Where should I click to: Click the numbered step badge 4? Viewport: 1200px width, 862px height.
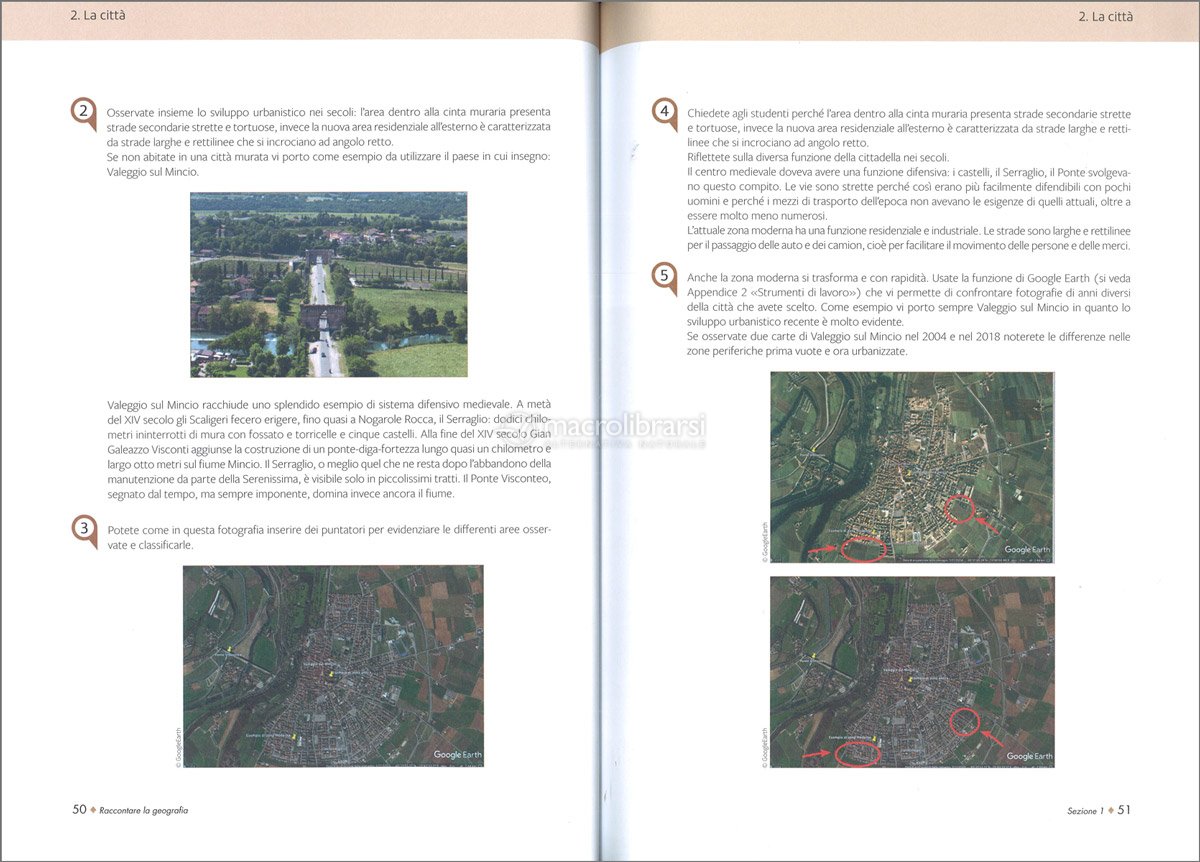[x=665, y=113]
